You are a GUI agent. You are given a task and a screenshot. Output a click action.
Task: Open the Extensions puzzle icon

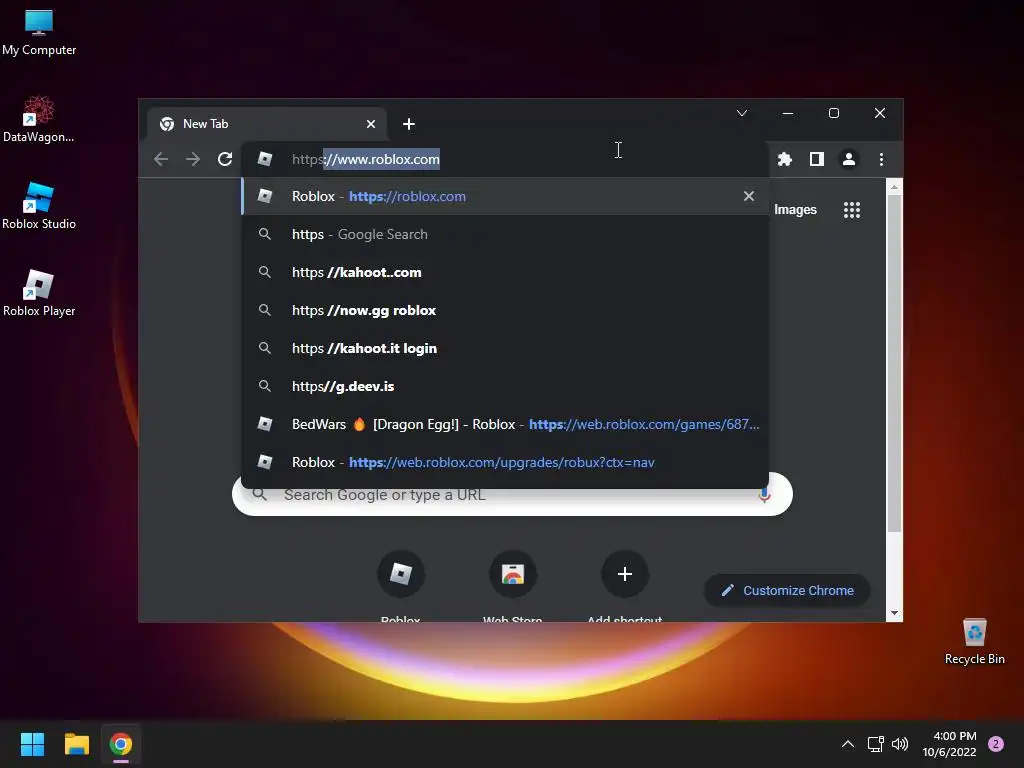[x=784, y=159]
